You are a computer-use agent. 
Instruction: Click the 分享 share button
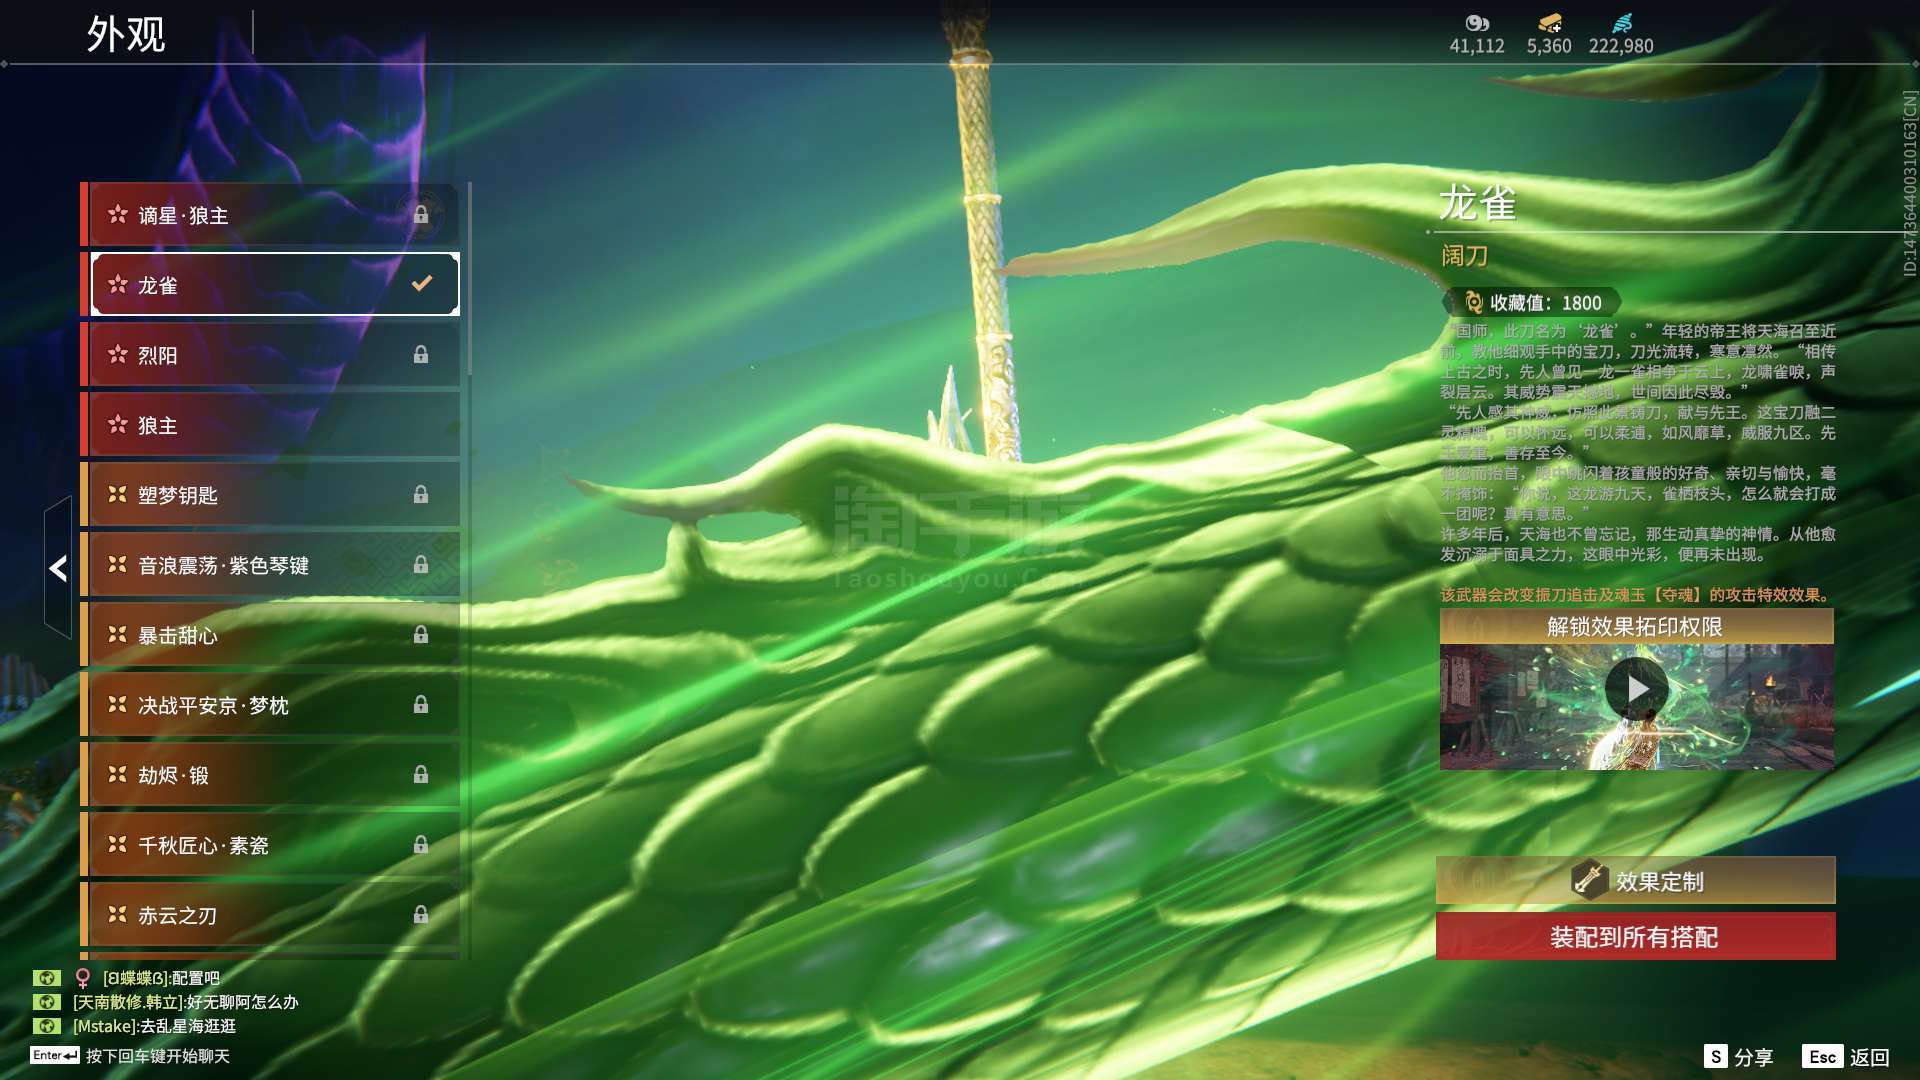click(x=1738, y=1057)
